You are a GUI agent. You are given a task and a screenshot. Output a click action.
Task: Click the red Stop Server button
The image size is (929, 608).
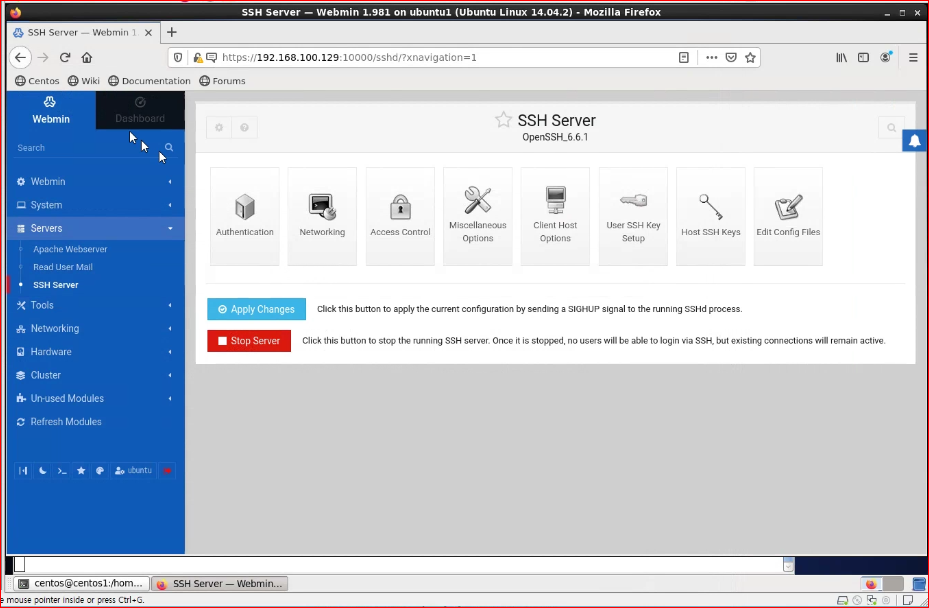click(249, 341)
